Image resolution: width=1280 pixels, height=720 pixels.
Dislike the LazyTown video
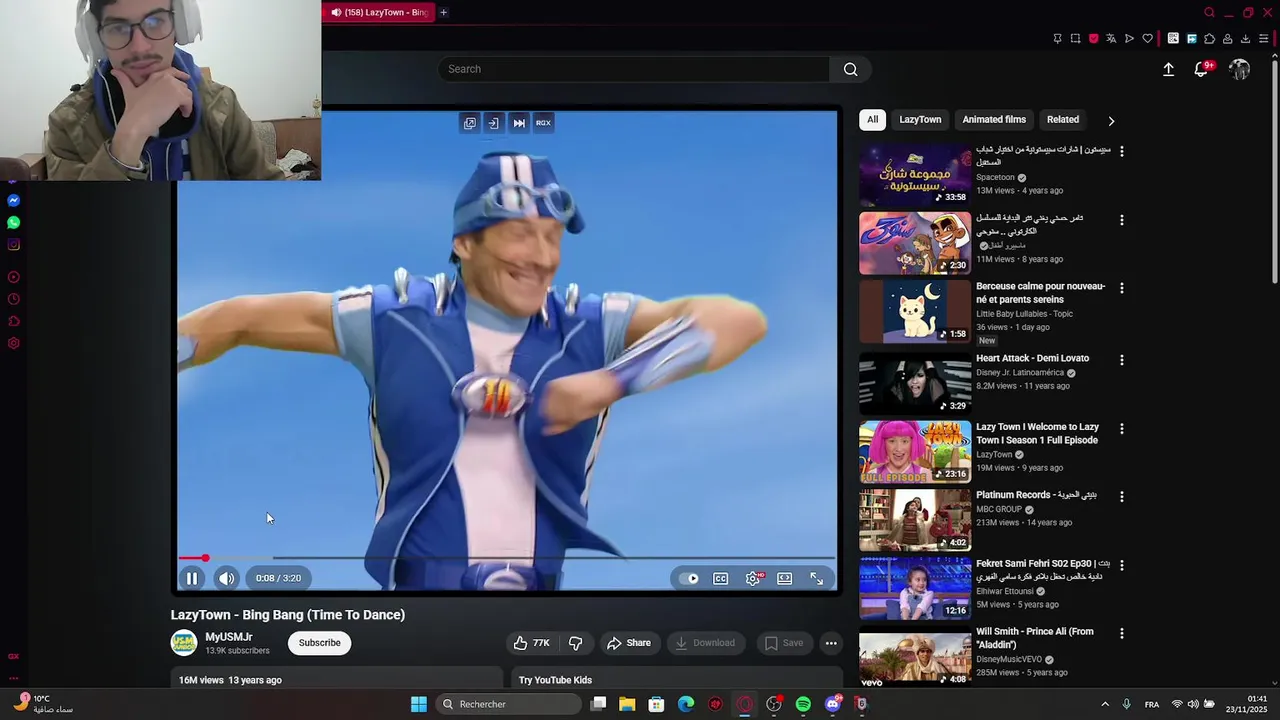coord(575,643)
